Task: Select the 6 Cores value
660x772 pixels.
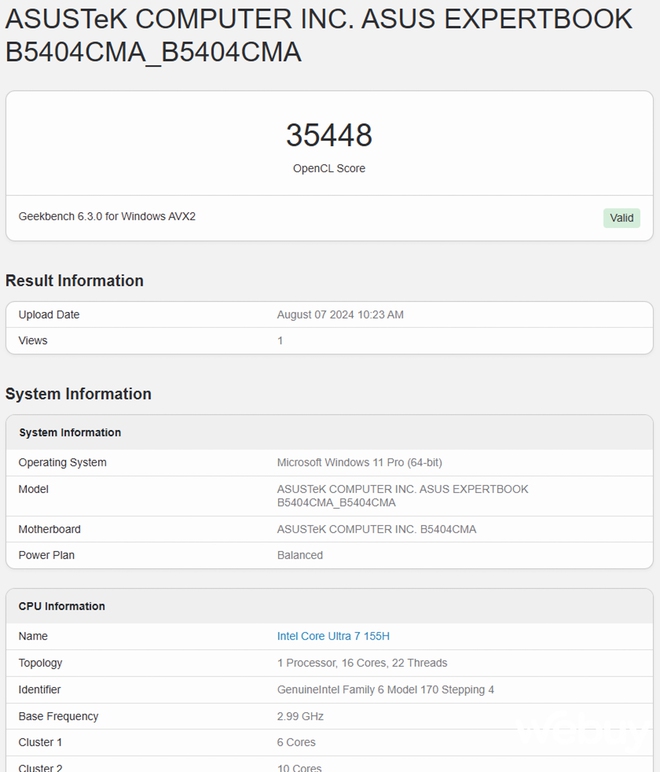Action: pyautogui.click(x=296, y=742)
